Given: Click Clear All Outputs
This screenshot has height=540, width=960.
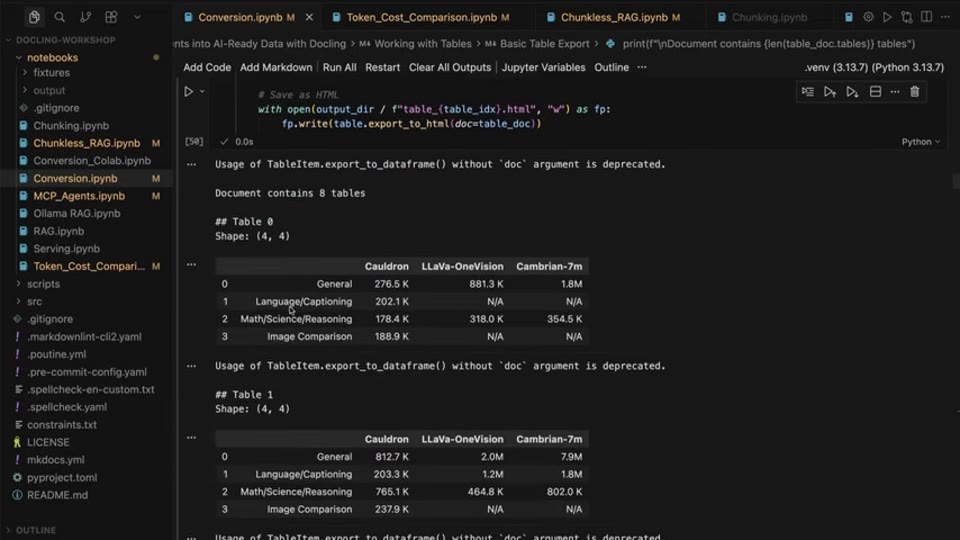Looking at the screenshot, I should [x=450, y=67].
